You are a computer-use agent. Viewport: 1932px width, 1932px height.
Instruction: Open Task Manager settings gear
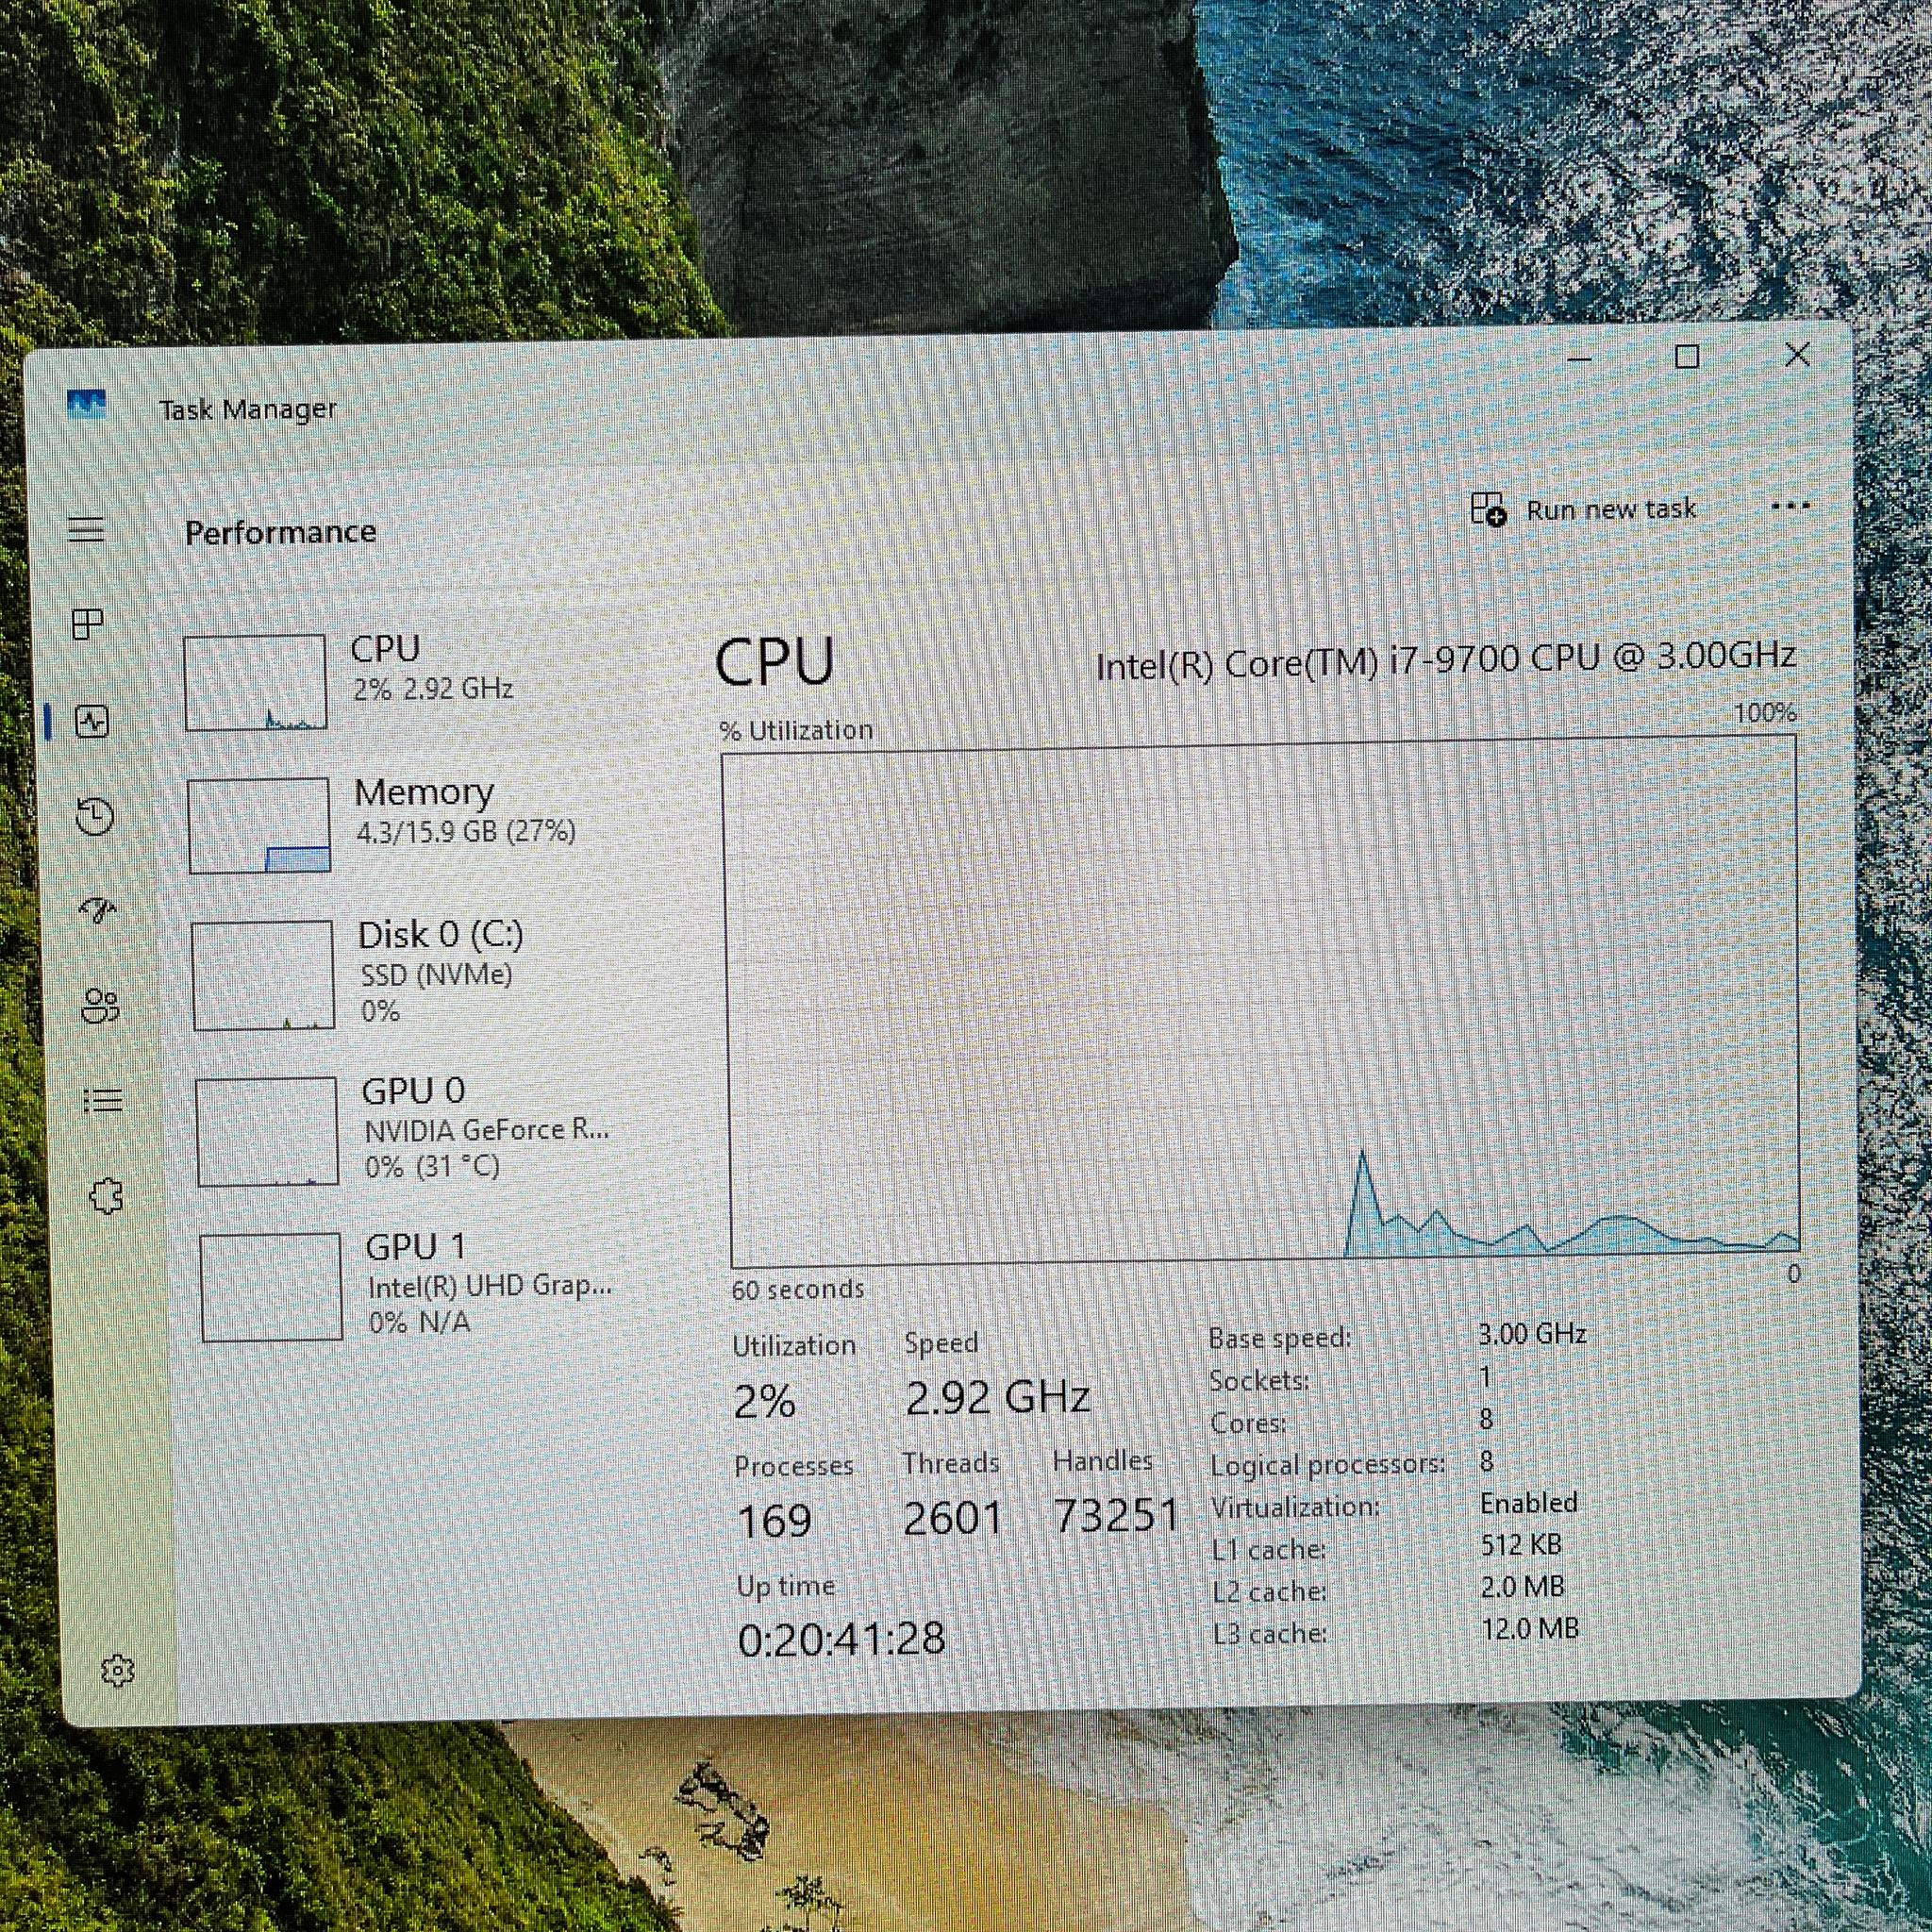click(118, 1670)
